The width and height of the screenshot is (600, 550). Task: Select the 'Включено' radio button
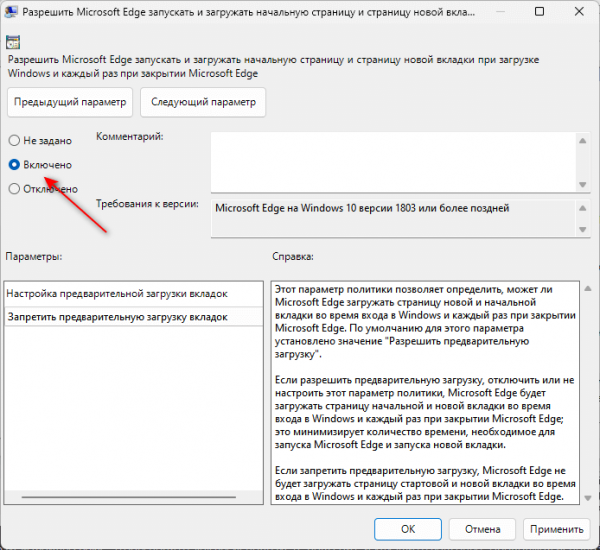pyautogui.click(x=14, y=165)
